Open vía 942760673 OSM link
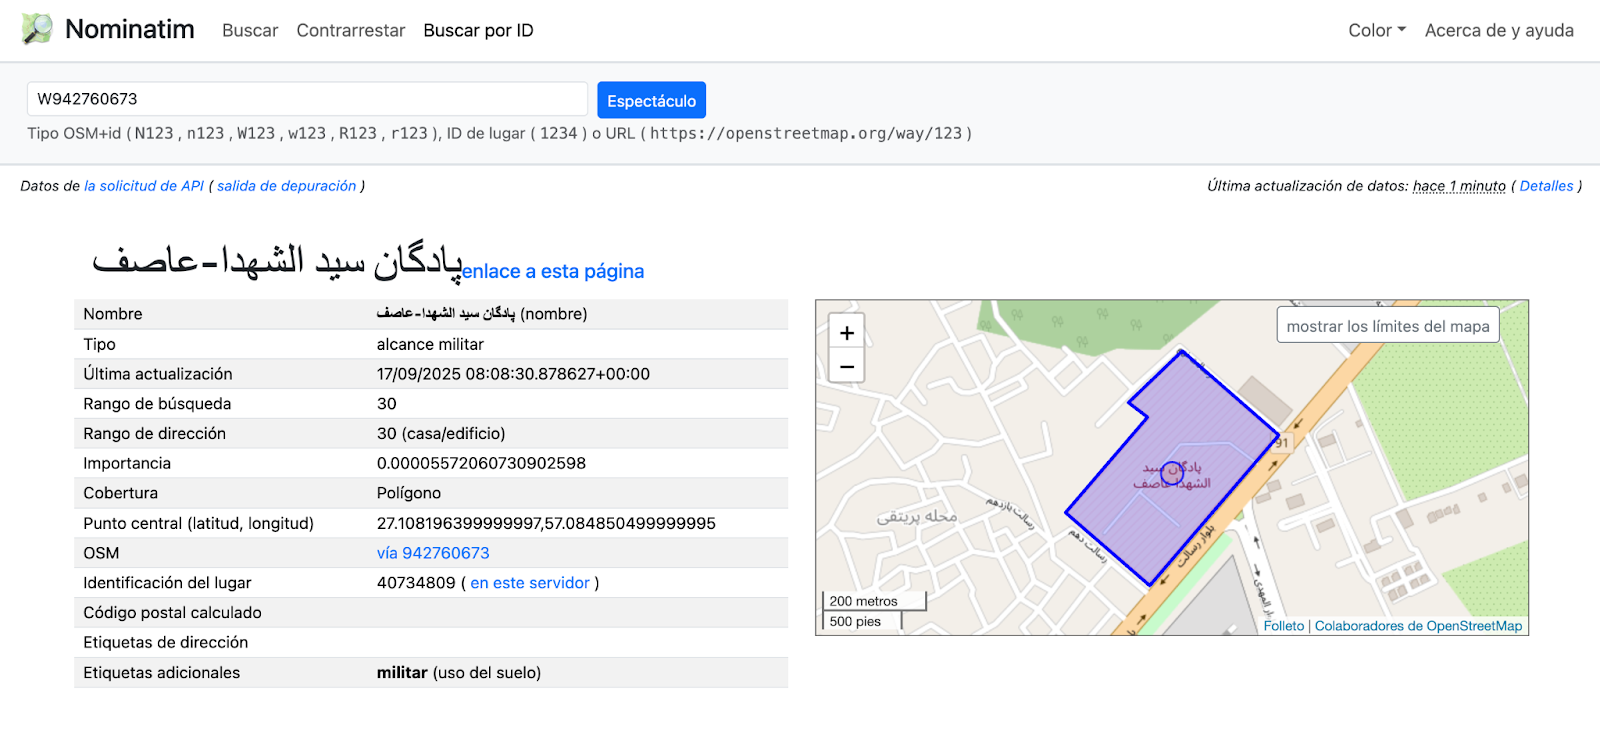 (x=433, y=553)
